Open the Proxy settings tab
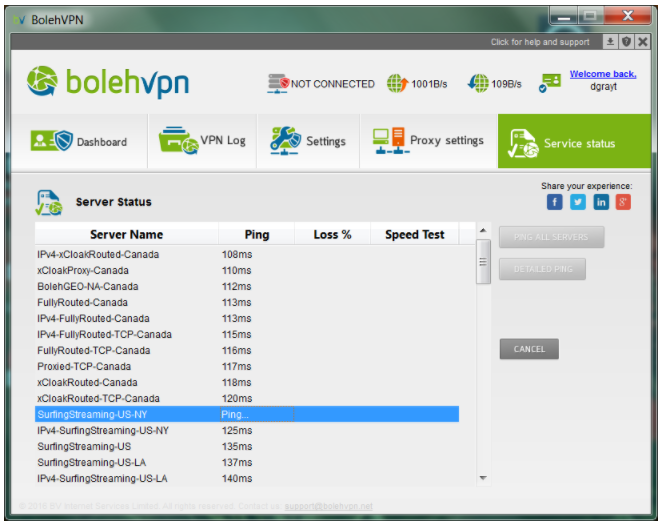Screen dimensions: 662x524 tap(429, 141)
